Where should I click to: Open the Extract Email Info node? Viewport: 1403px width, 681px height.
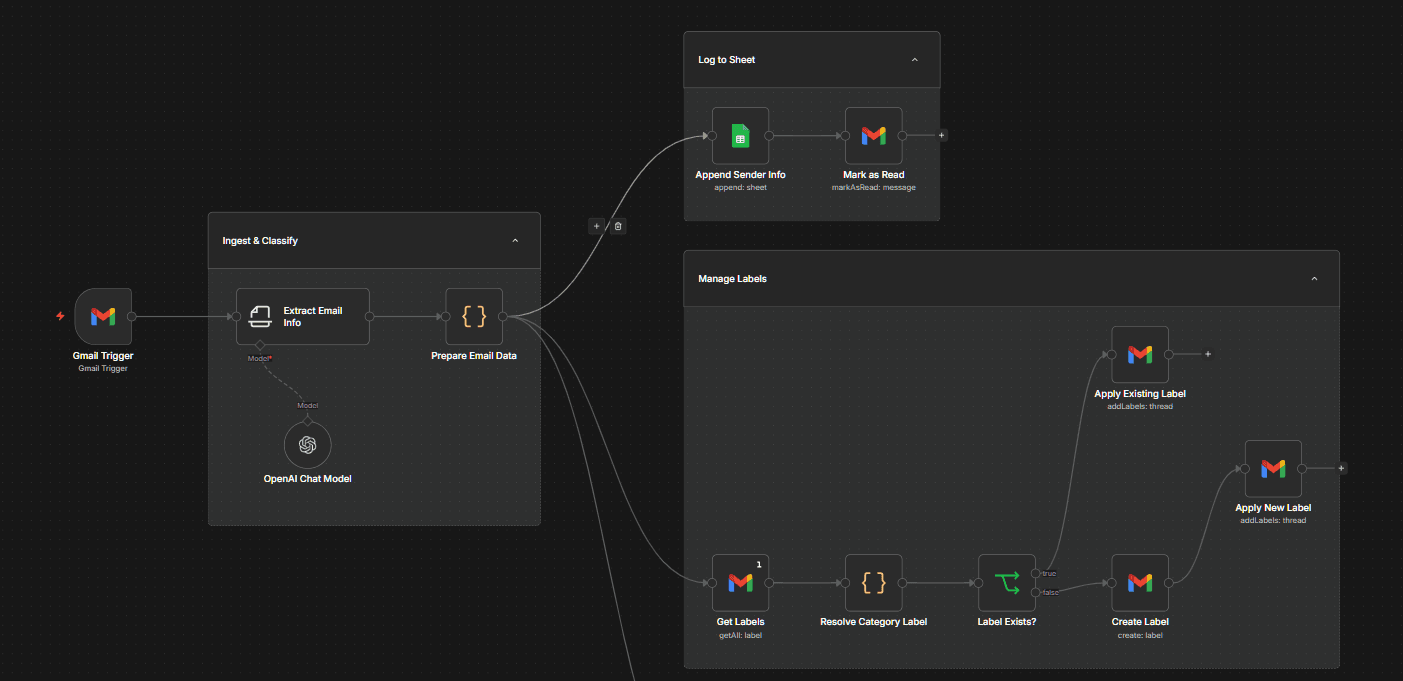[303, 316]
